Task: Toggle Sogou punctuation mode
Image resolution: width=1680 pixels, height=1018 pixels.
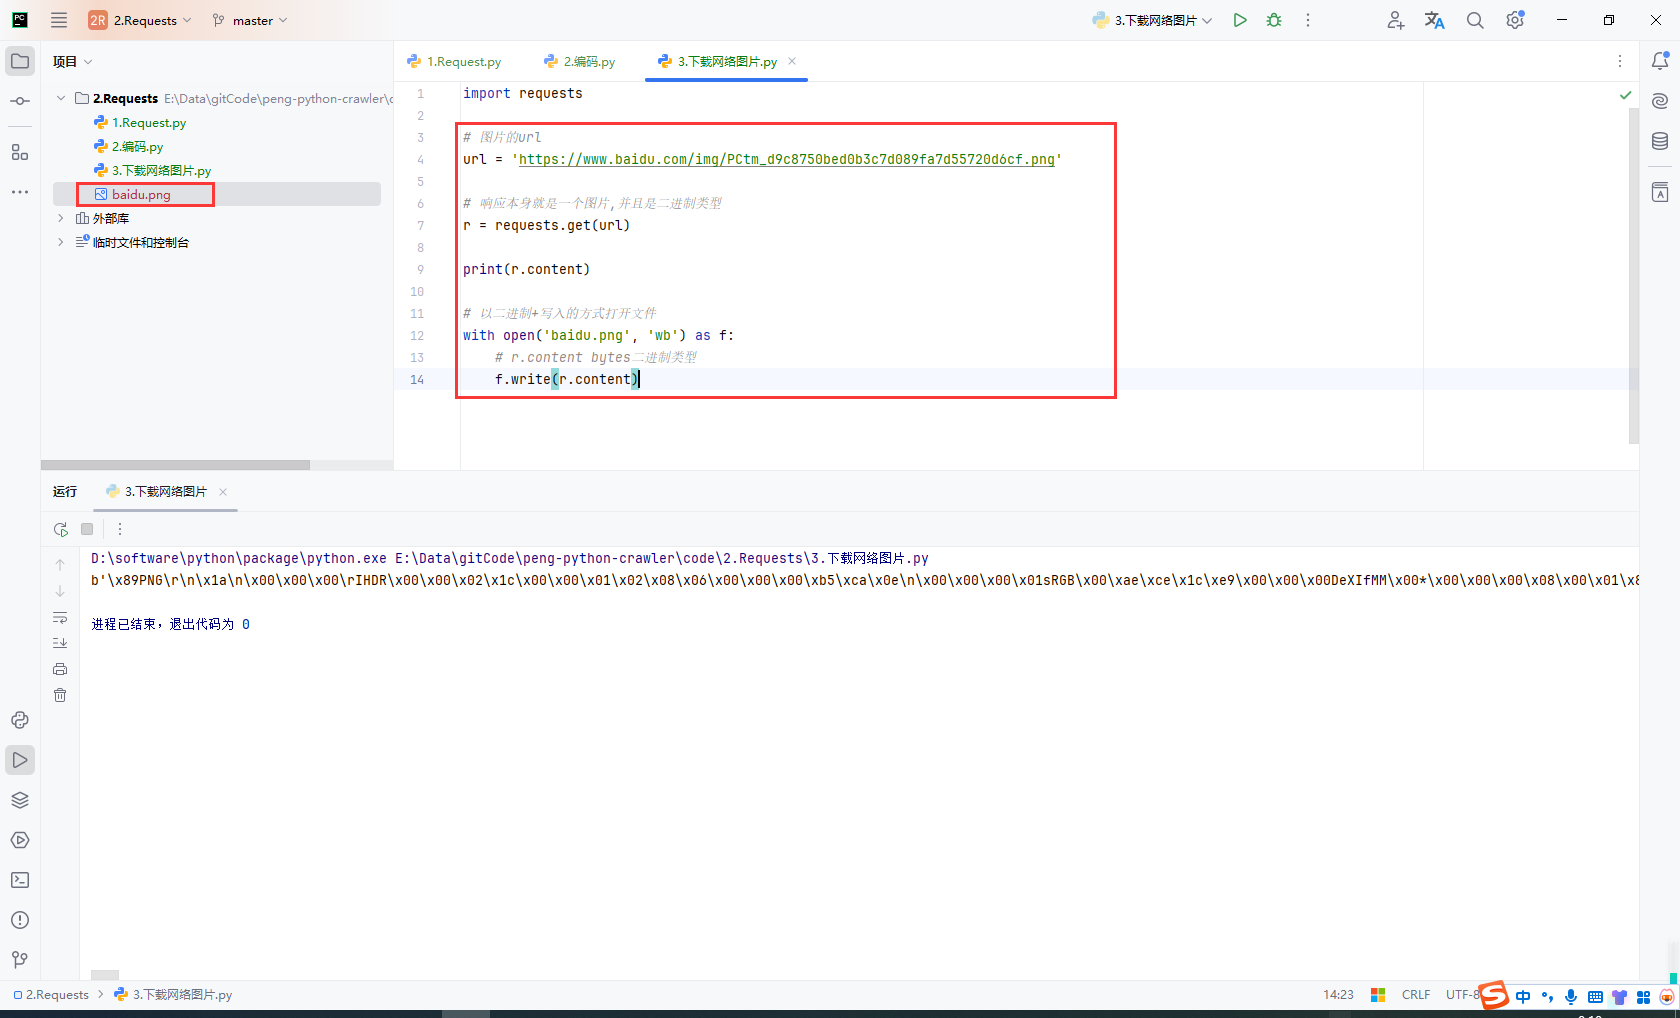Action: click(1547, 996)
